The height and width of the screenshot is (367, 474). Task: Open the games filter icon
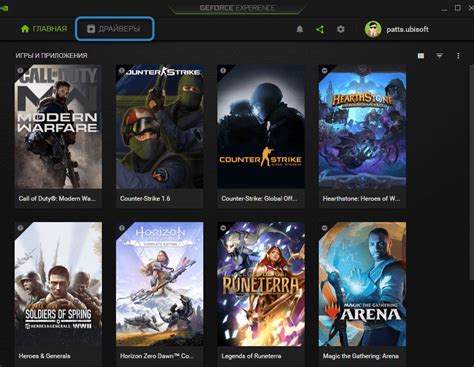pyautogui.click(x=439, y=56)
